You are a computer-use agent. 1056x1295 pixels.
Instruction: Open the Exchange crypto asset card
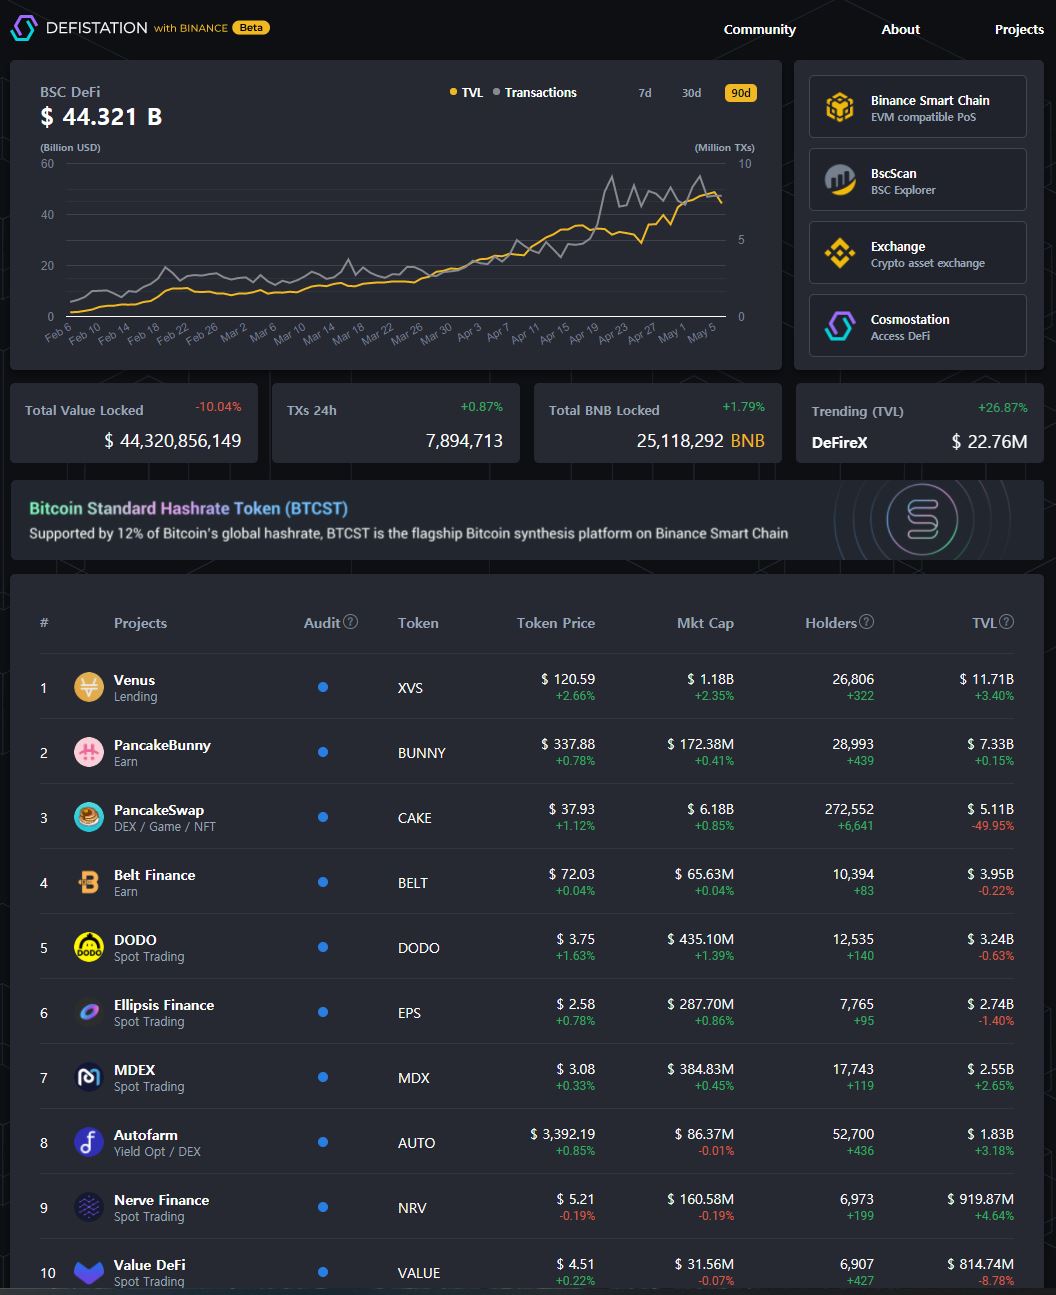(918, 252)
